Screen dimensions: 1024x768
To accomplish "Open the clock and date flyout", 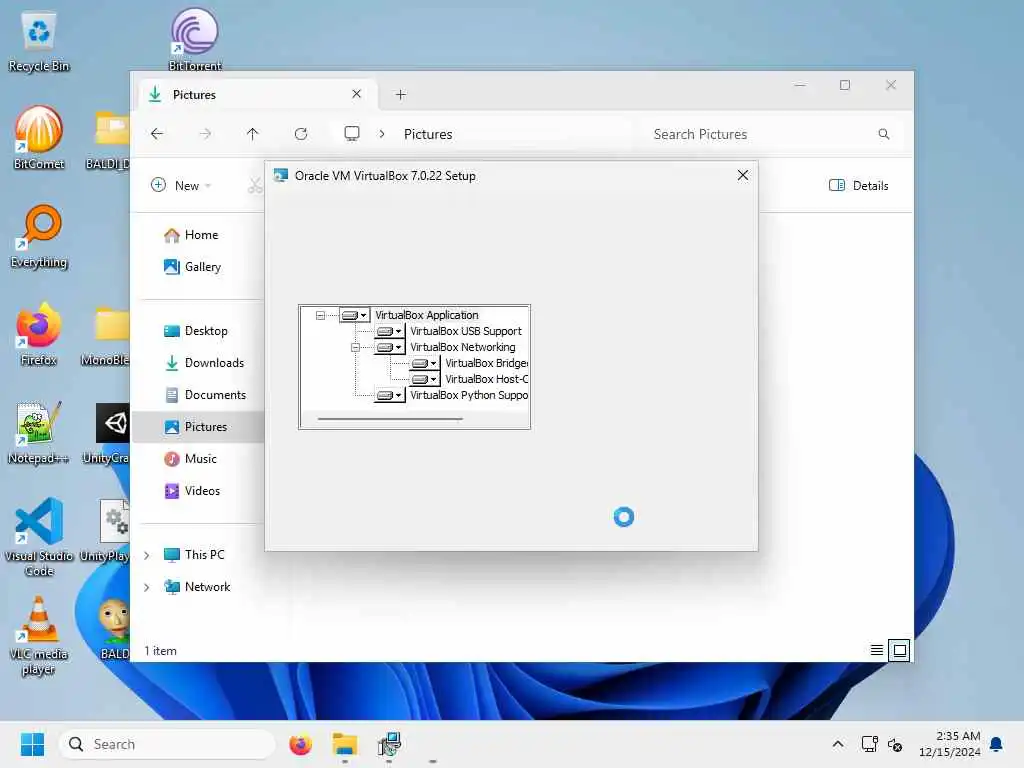I will click(950, 744).
